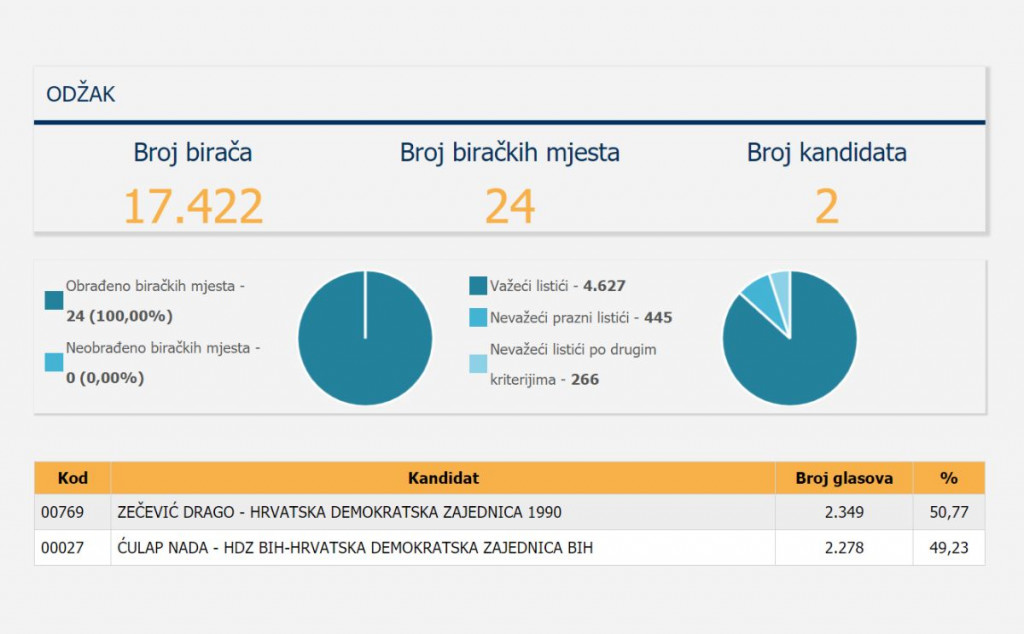Click the ODŽAK municipality title
Image resolution: width=1024 pixels, height=634 pixels.
[81, 95]
